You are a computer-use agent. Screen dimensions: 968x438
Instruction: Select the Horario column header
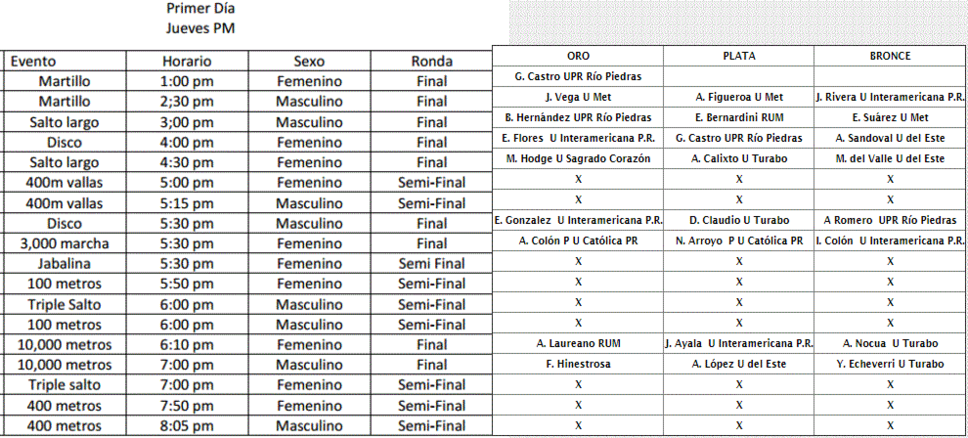click(187, 61)
